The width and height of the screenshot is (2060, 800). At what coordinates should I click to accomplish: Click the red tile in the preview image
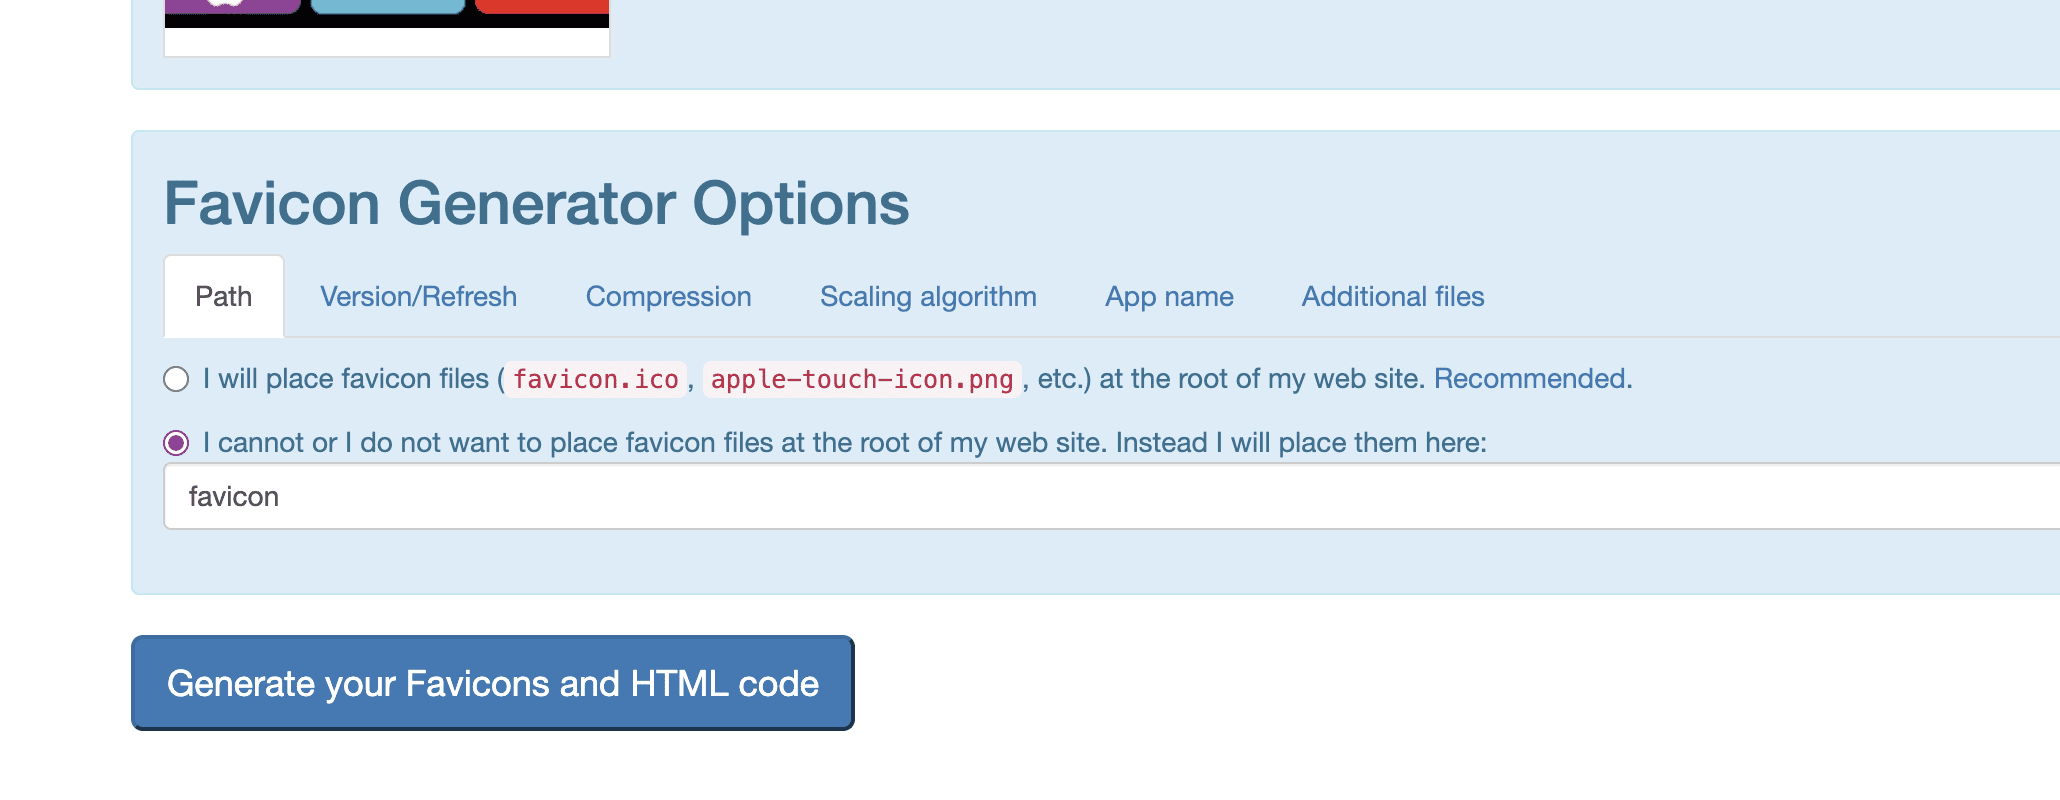(x=542, y=5)
